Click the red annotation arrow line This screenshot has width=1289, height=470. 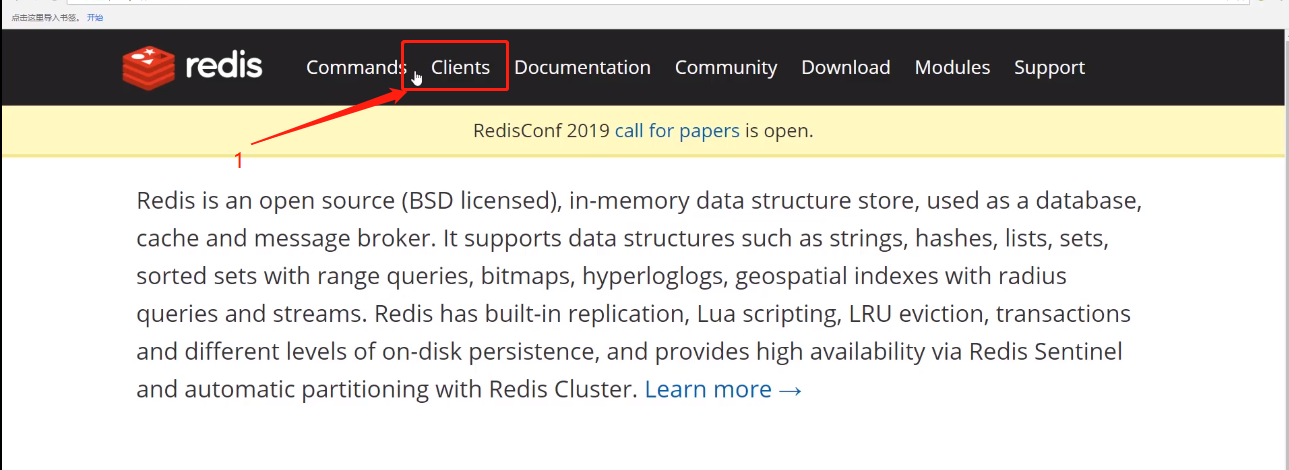pyautogui.click(x=320, y=120)
